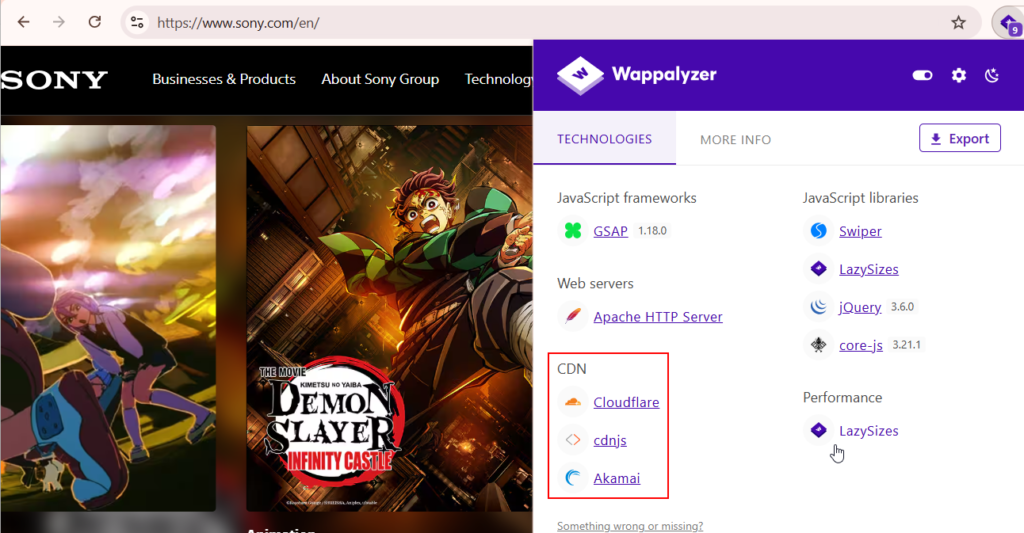Click the SONY logo
This screenshot has width=1024, height=533.
click(x=54, y=80)
